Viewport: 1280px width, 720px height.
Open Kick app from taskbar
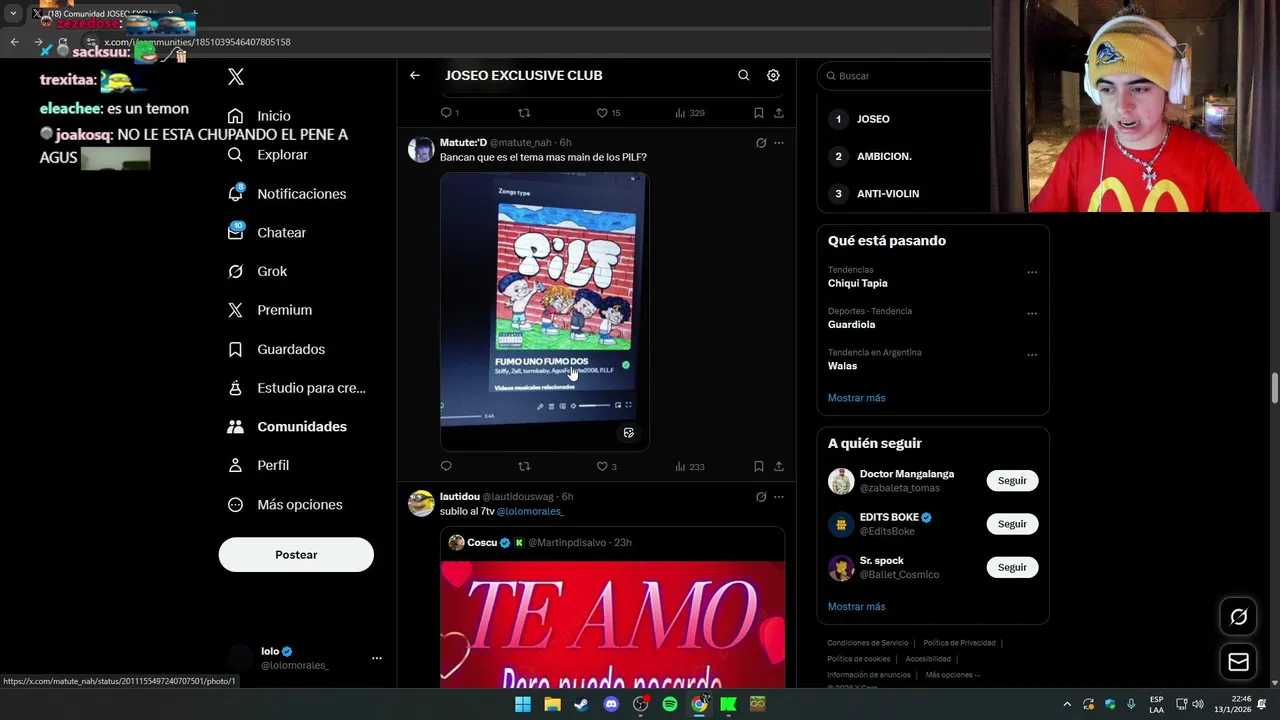click(x=728, y=704)
